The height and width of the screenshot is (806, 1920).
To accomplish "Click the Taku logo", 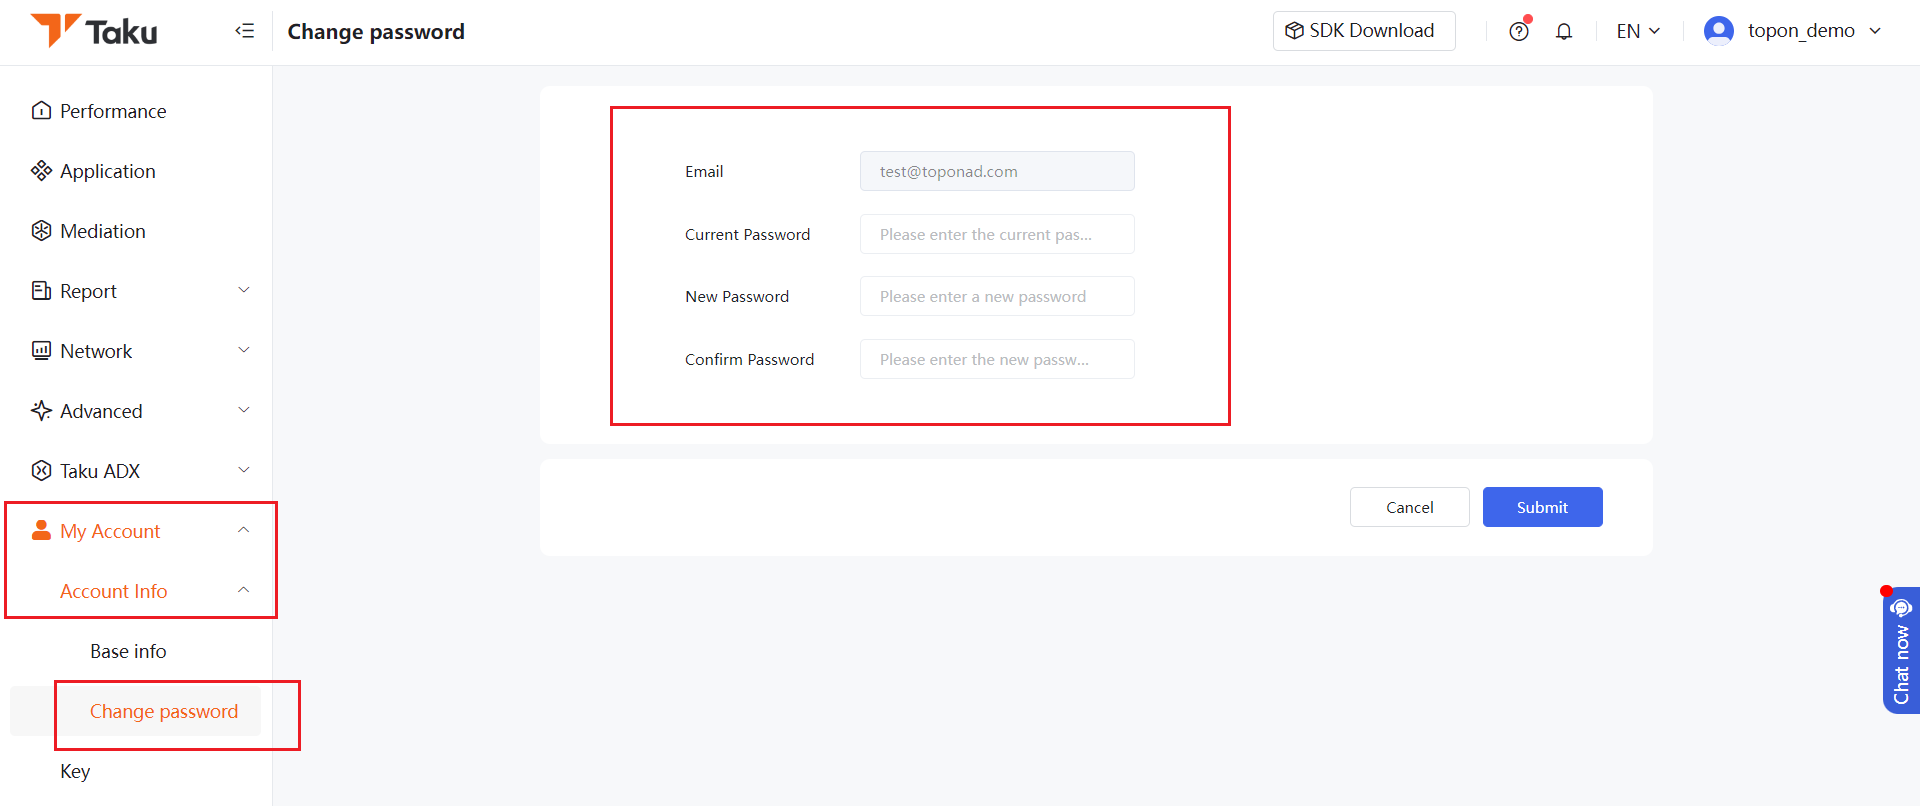I will click(94, 31).
